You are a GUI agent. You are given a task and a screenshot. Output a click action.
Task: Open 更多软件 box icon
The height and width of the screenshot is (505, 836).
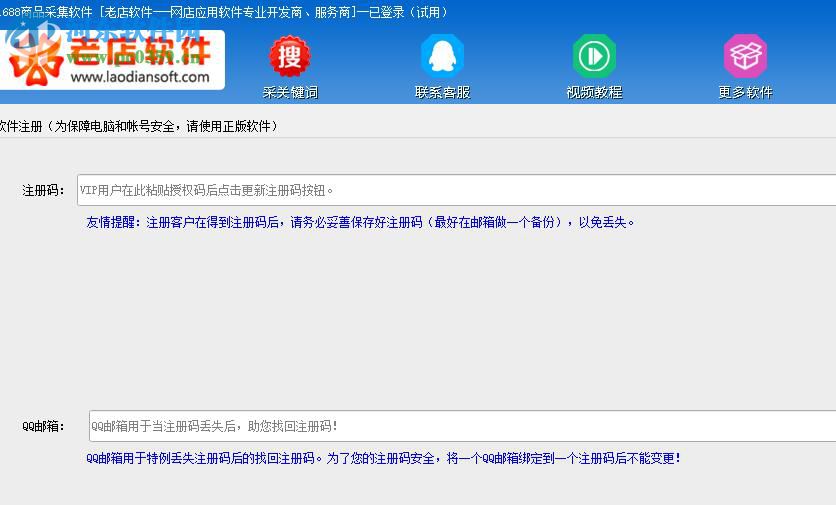click(x=745, y=56)
